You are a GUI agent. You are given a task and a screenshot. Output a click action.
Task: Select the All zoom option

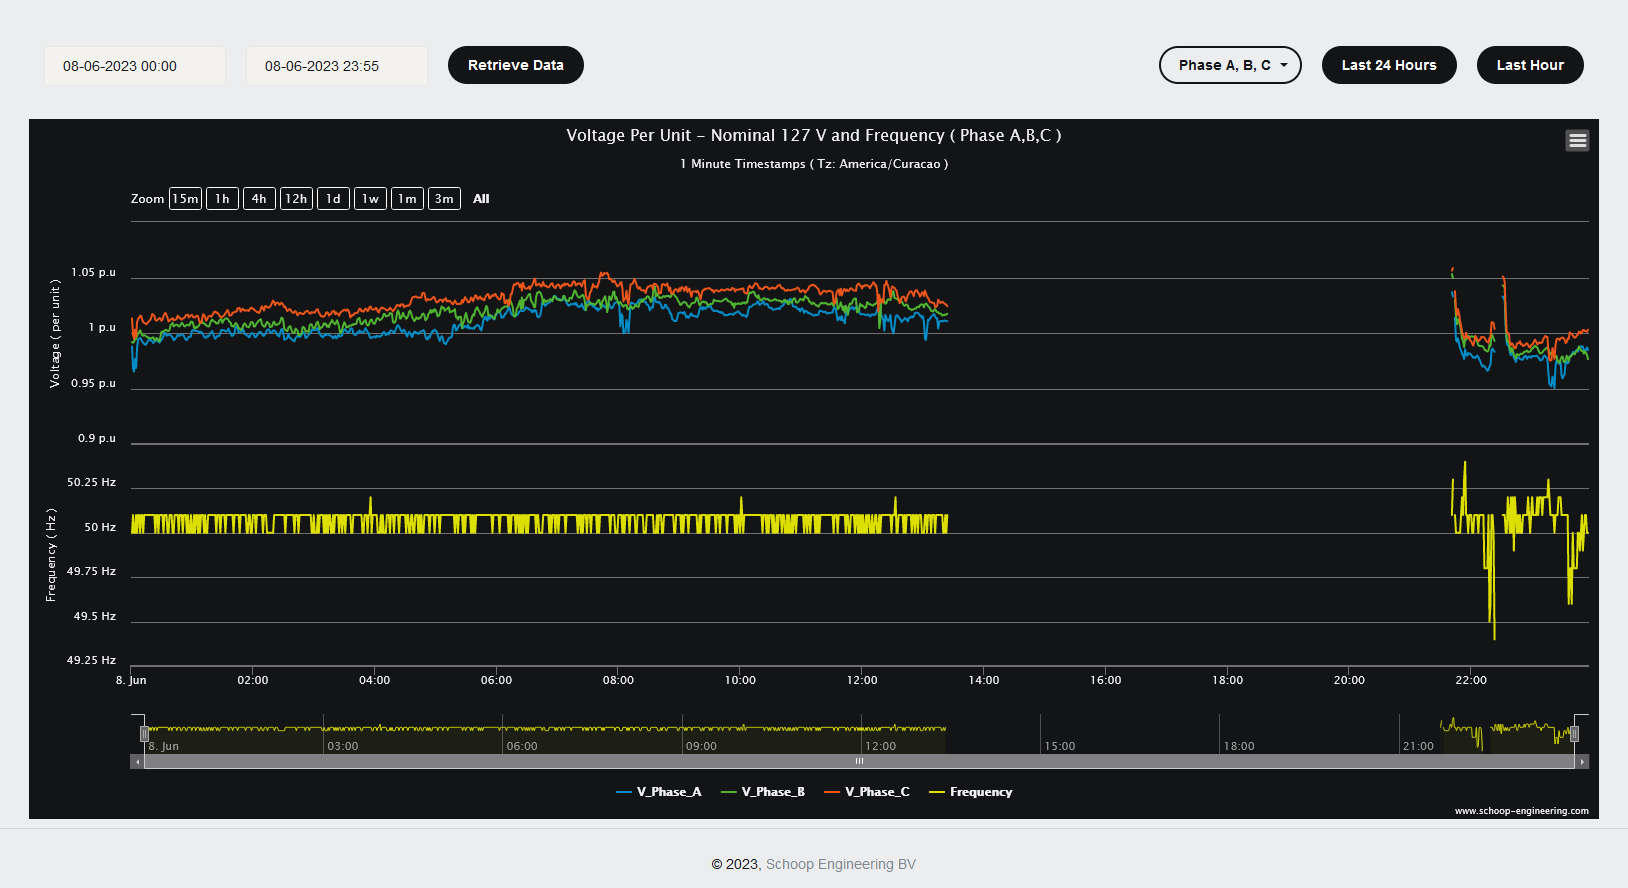(x=481, y=199)
